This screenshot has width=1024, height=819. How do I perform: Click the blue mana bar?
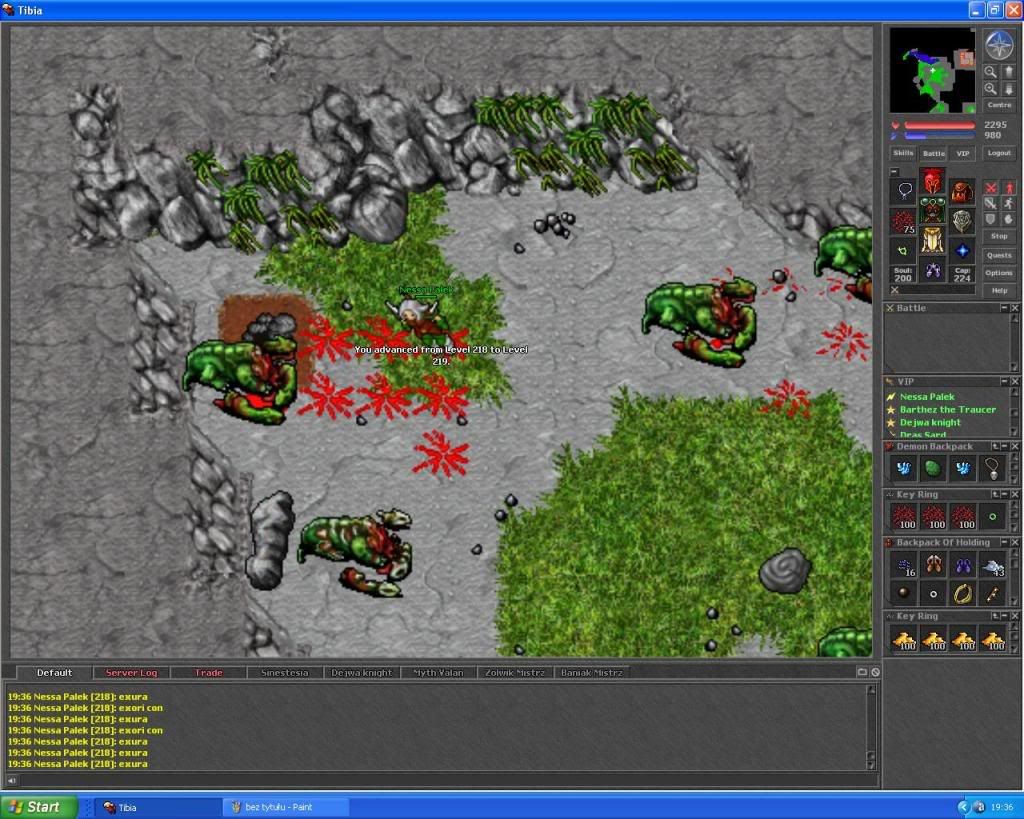[x=939, y=136]
